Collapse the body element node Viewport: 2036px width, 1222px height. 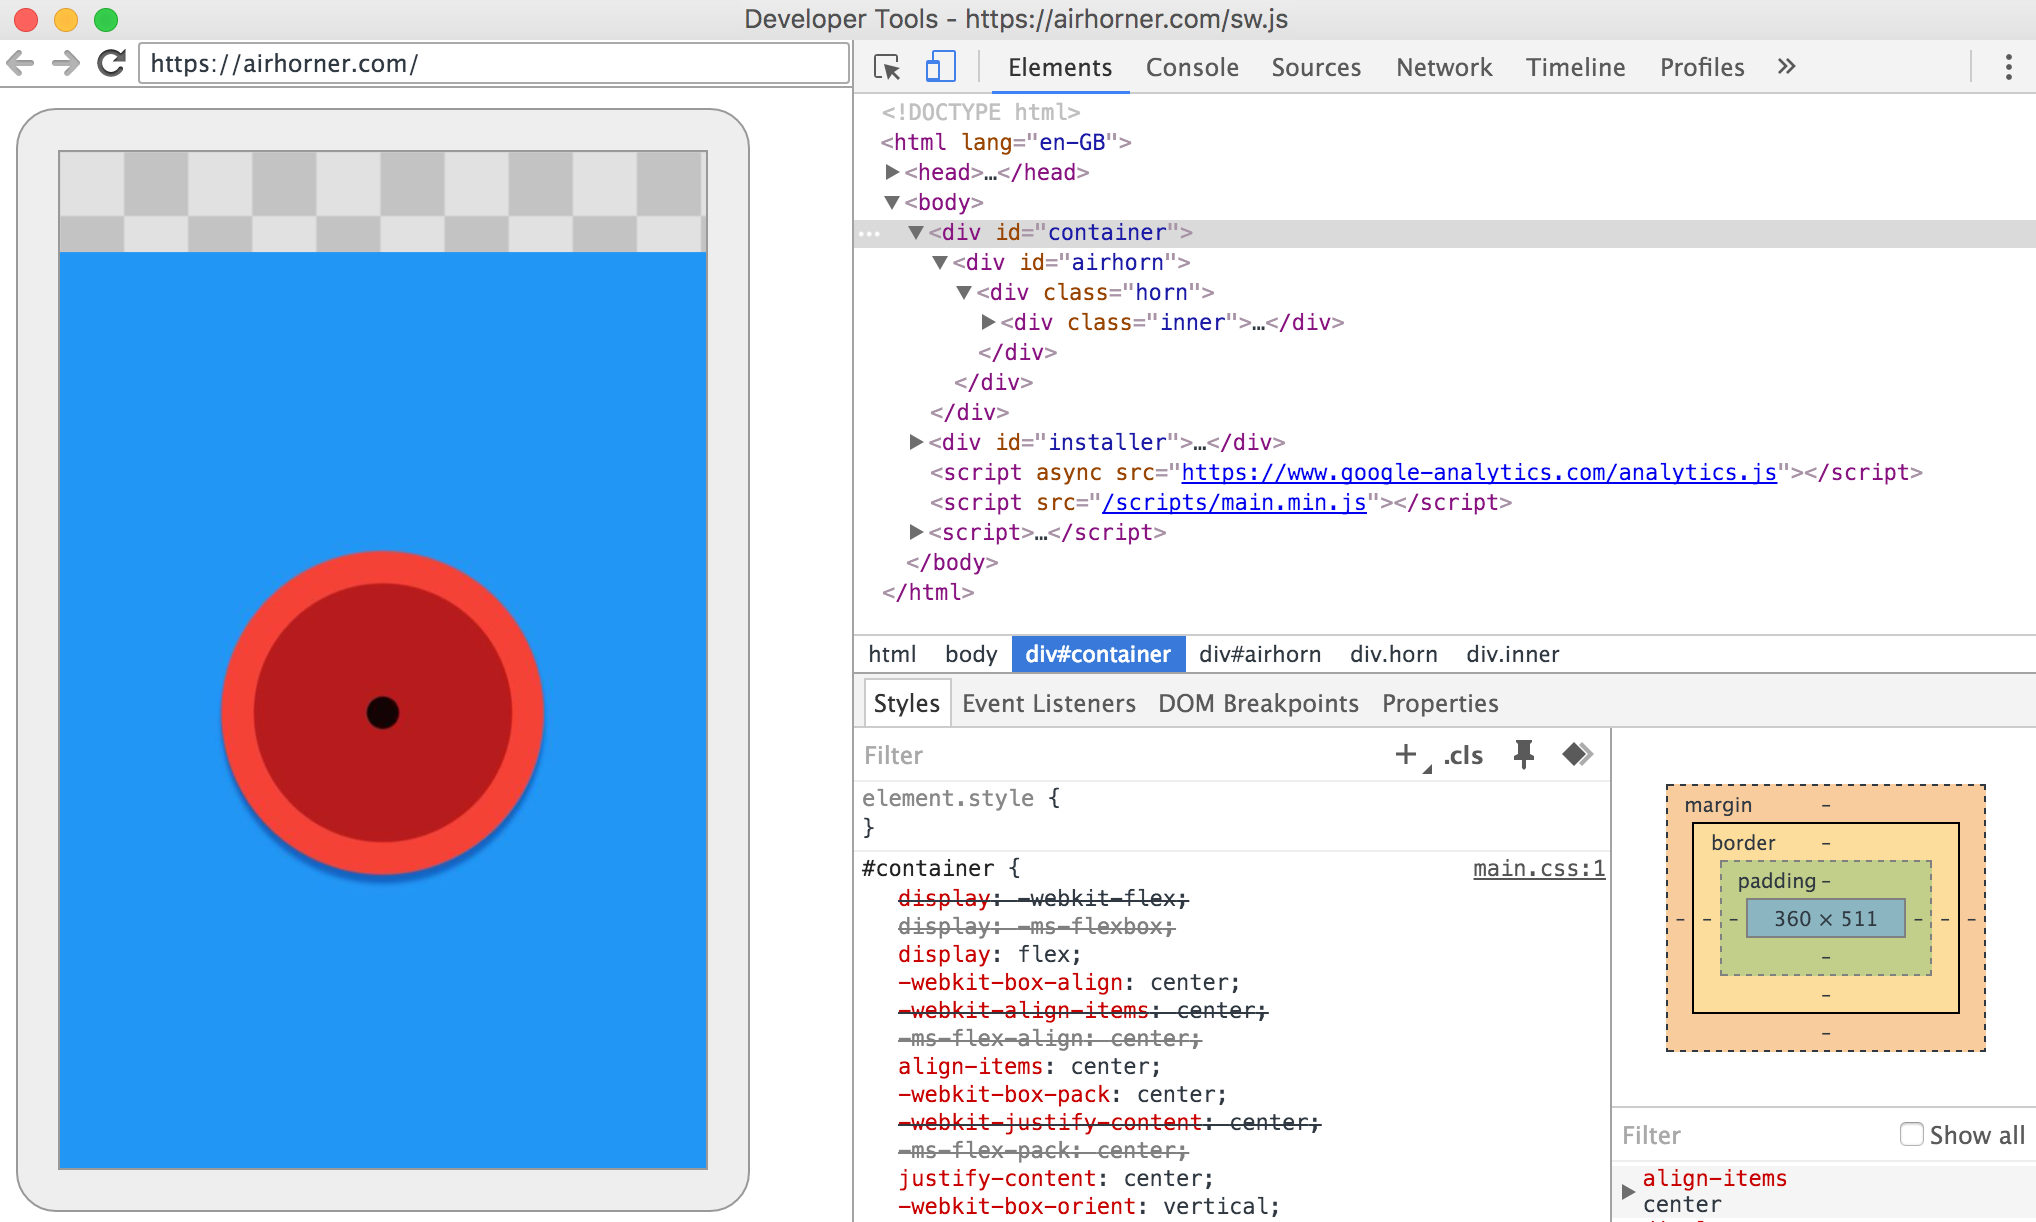click(892, 202)
